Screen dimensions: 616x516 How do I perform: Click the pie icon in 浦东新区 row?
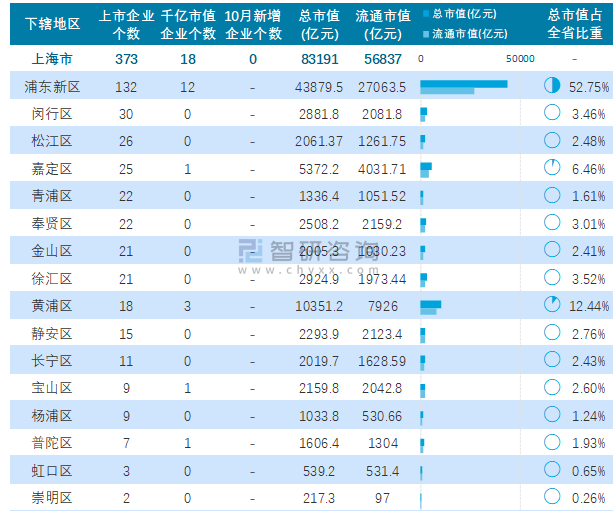551,86
